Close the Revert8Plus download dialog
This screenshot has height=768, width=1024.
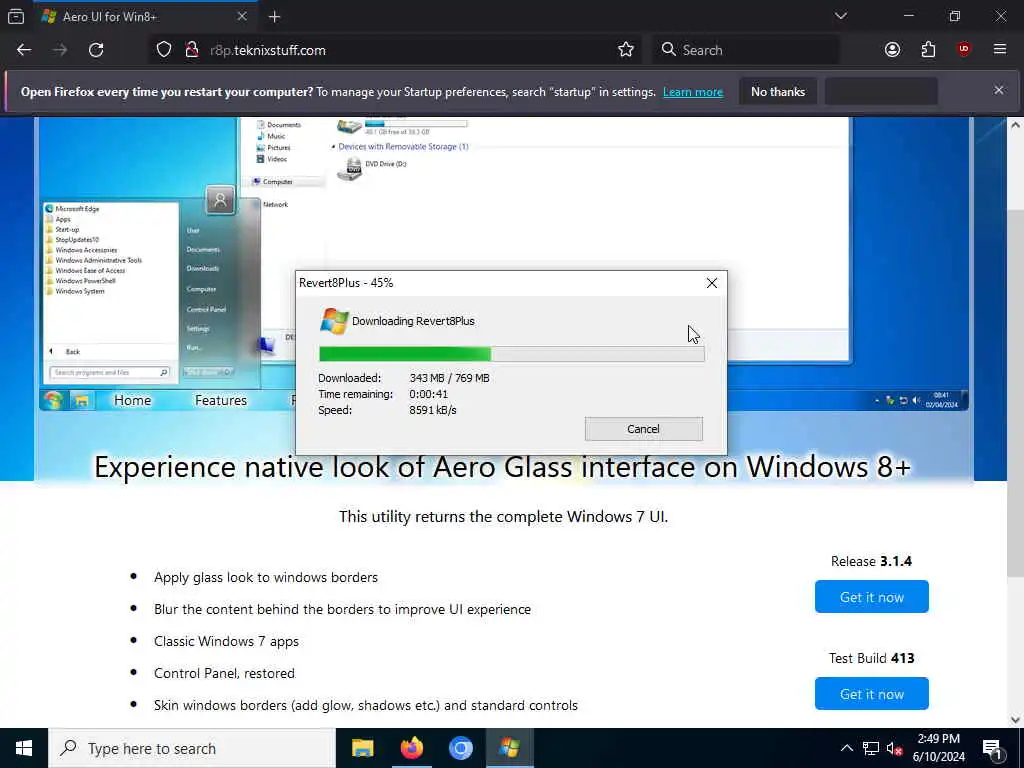pyautogui.click(x=712, y=283)
